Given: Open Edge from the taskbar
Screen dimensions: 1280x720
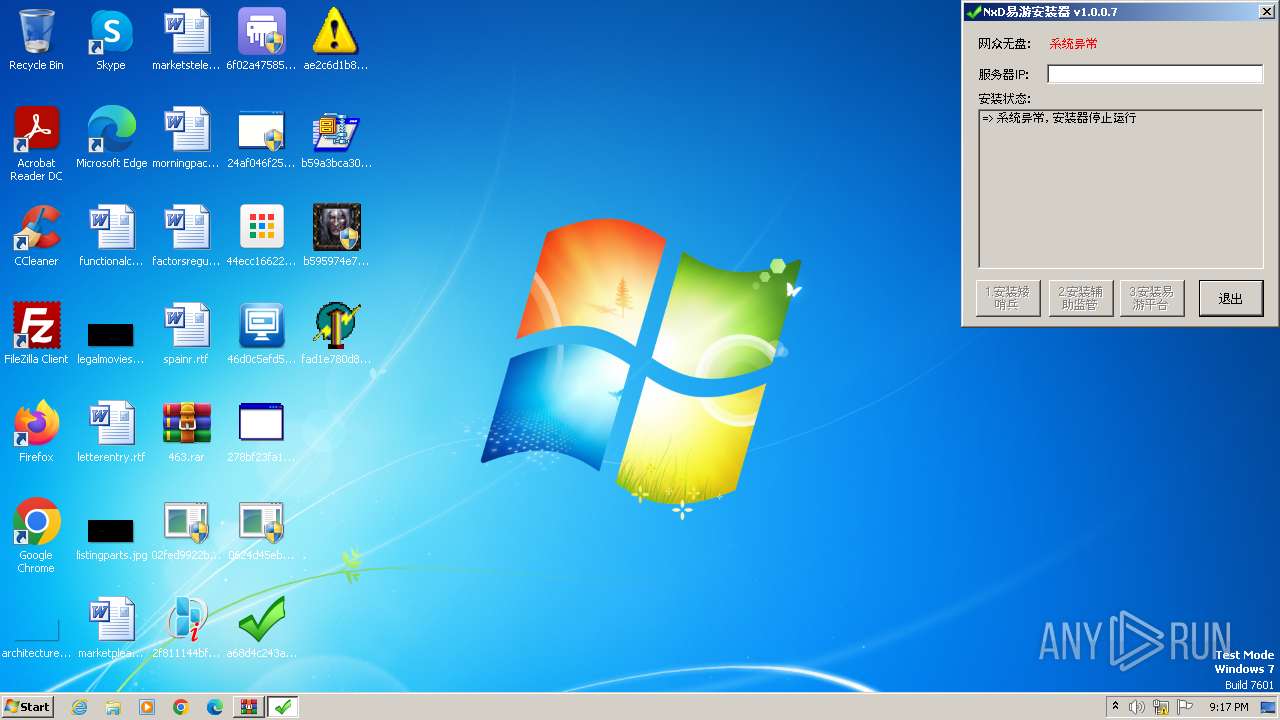Looking at the screenshot, I should click(215, 707).
